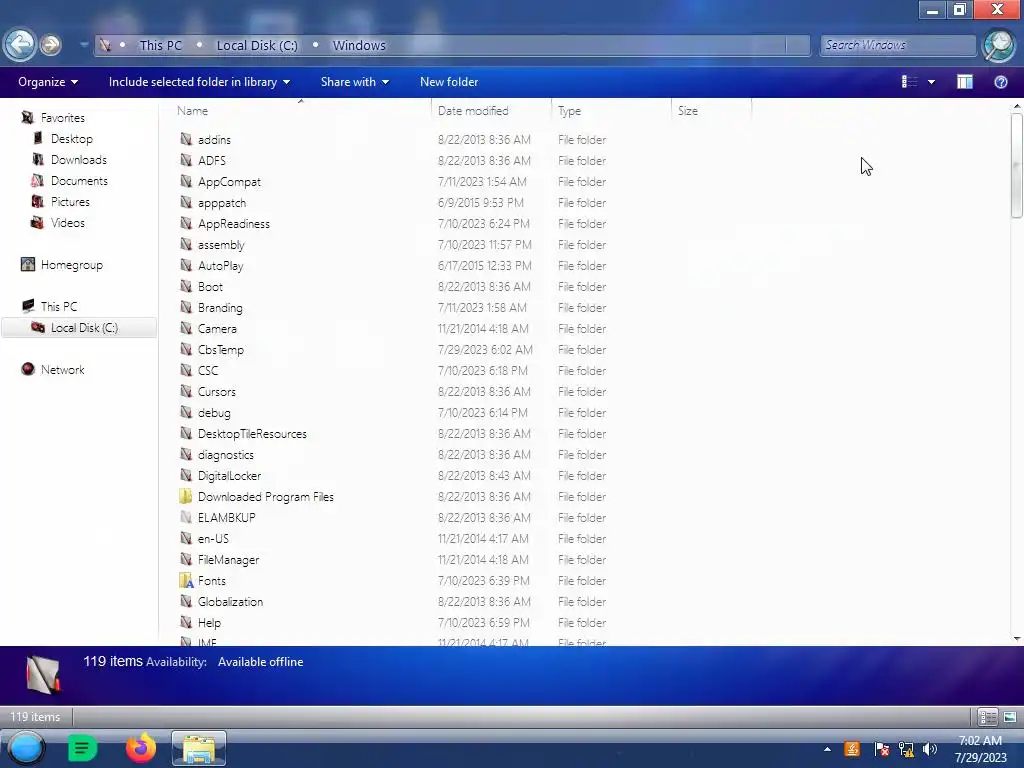The width and height of the screenshot is (1024, 768).
Task: Select the apppatch folder name
Action: click(x=222, y=202)
